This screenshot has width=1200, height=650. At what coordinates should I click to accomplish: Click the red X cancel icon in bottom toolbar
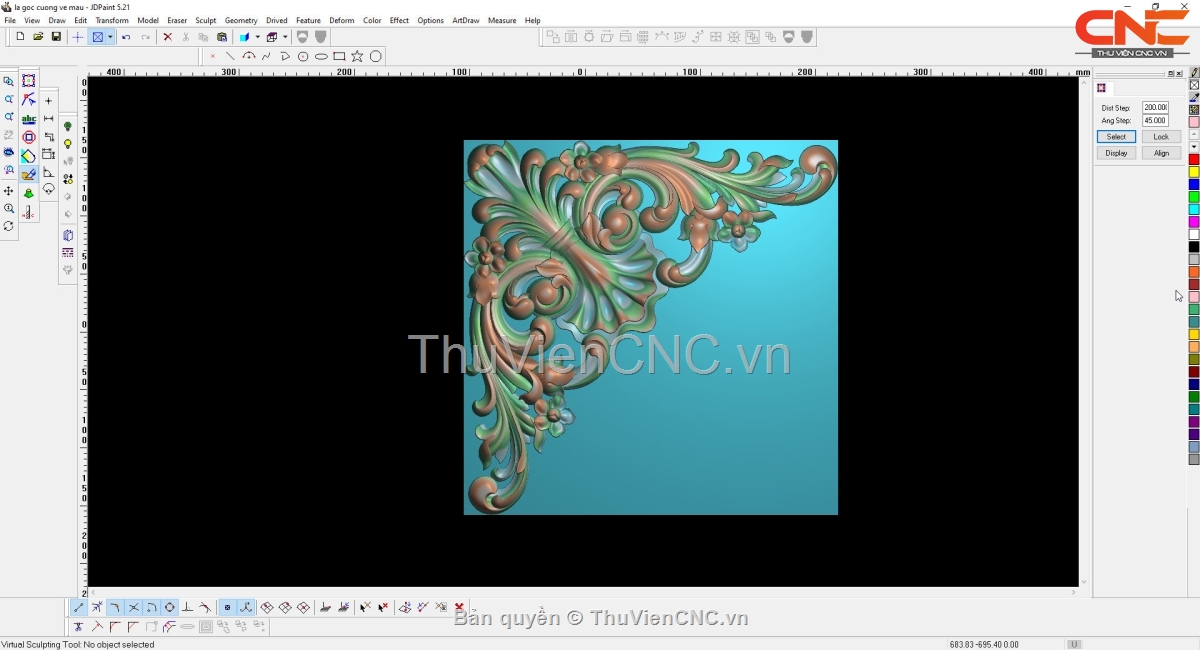[459, 607]
